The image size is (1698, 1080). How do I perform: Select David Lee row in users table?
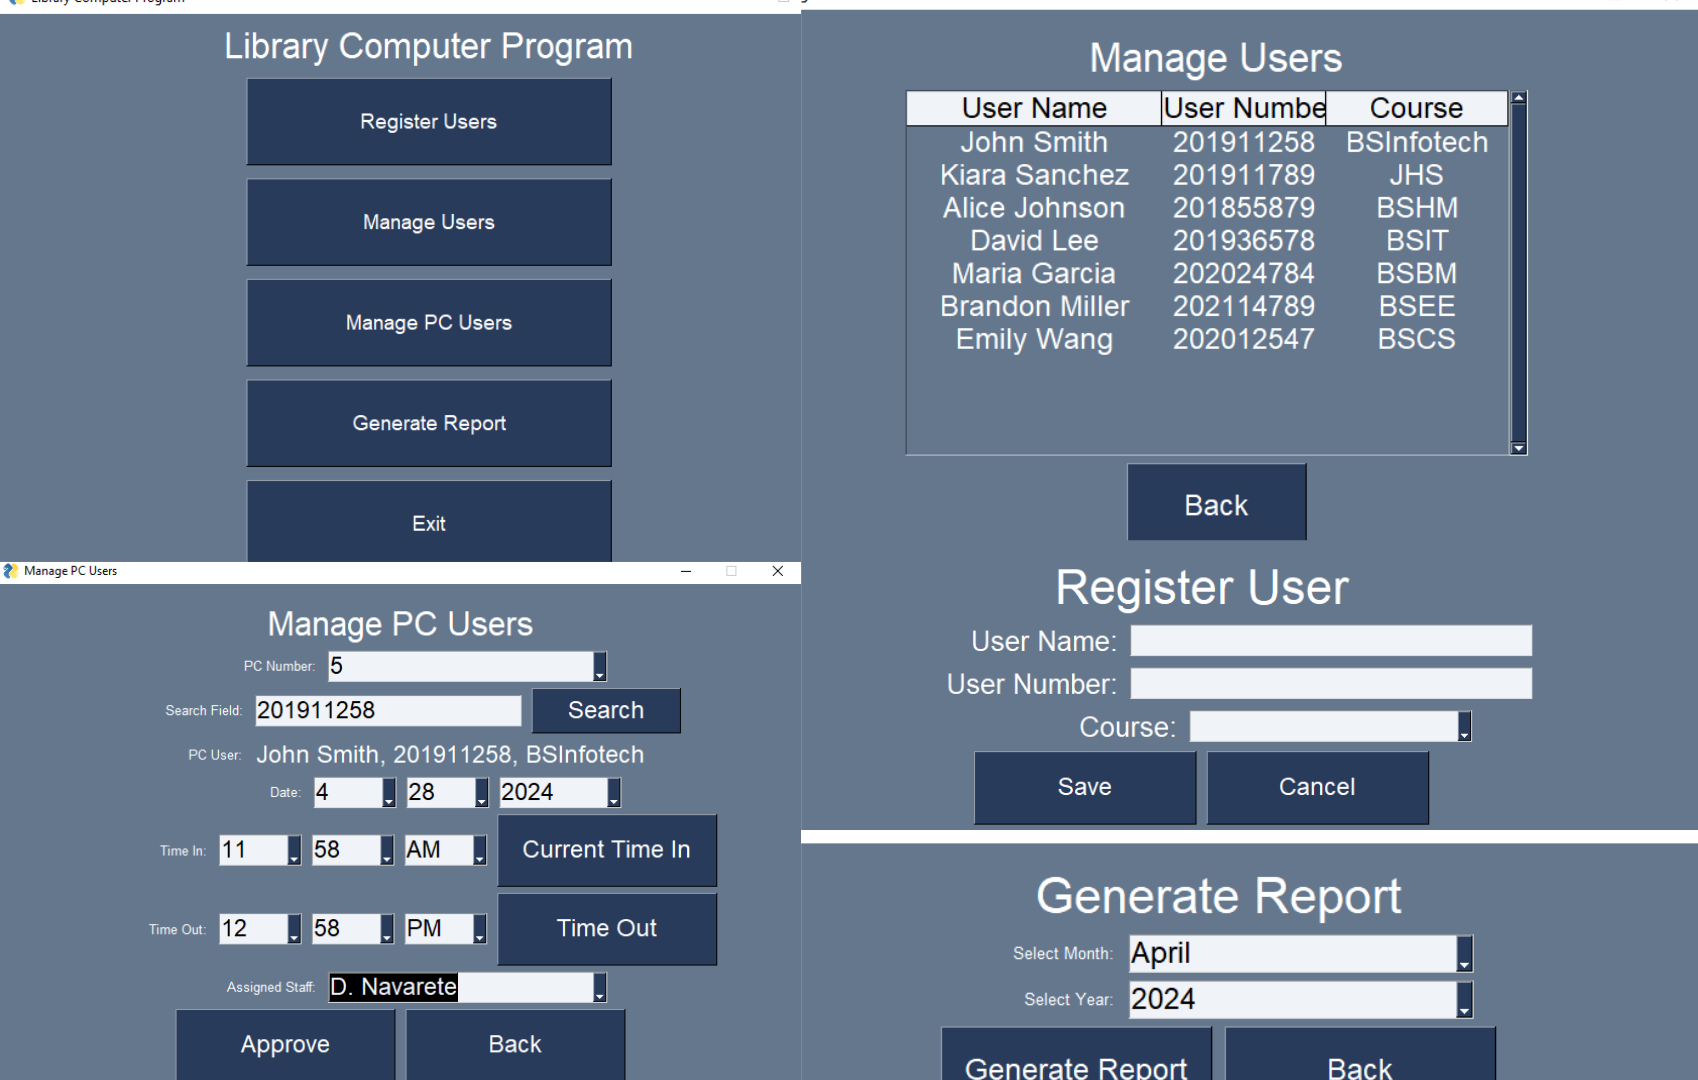(x=1207, y=241)
